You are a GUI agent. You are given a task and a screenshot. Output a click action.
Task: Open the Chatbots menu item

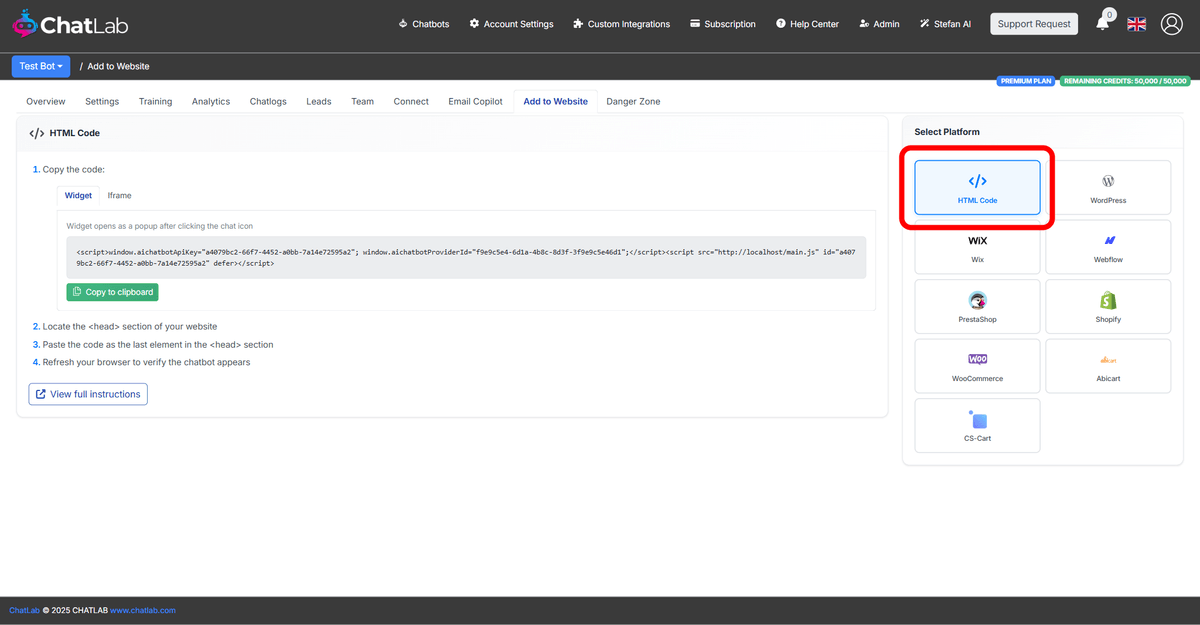(x=424, y=24)
